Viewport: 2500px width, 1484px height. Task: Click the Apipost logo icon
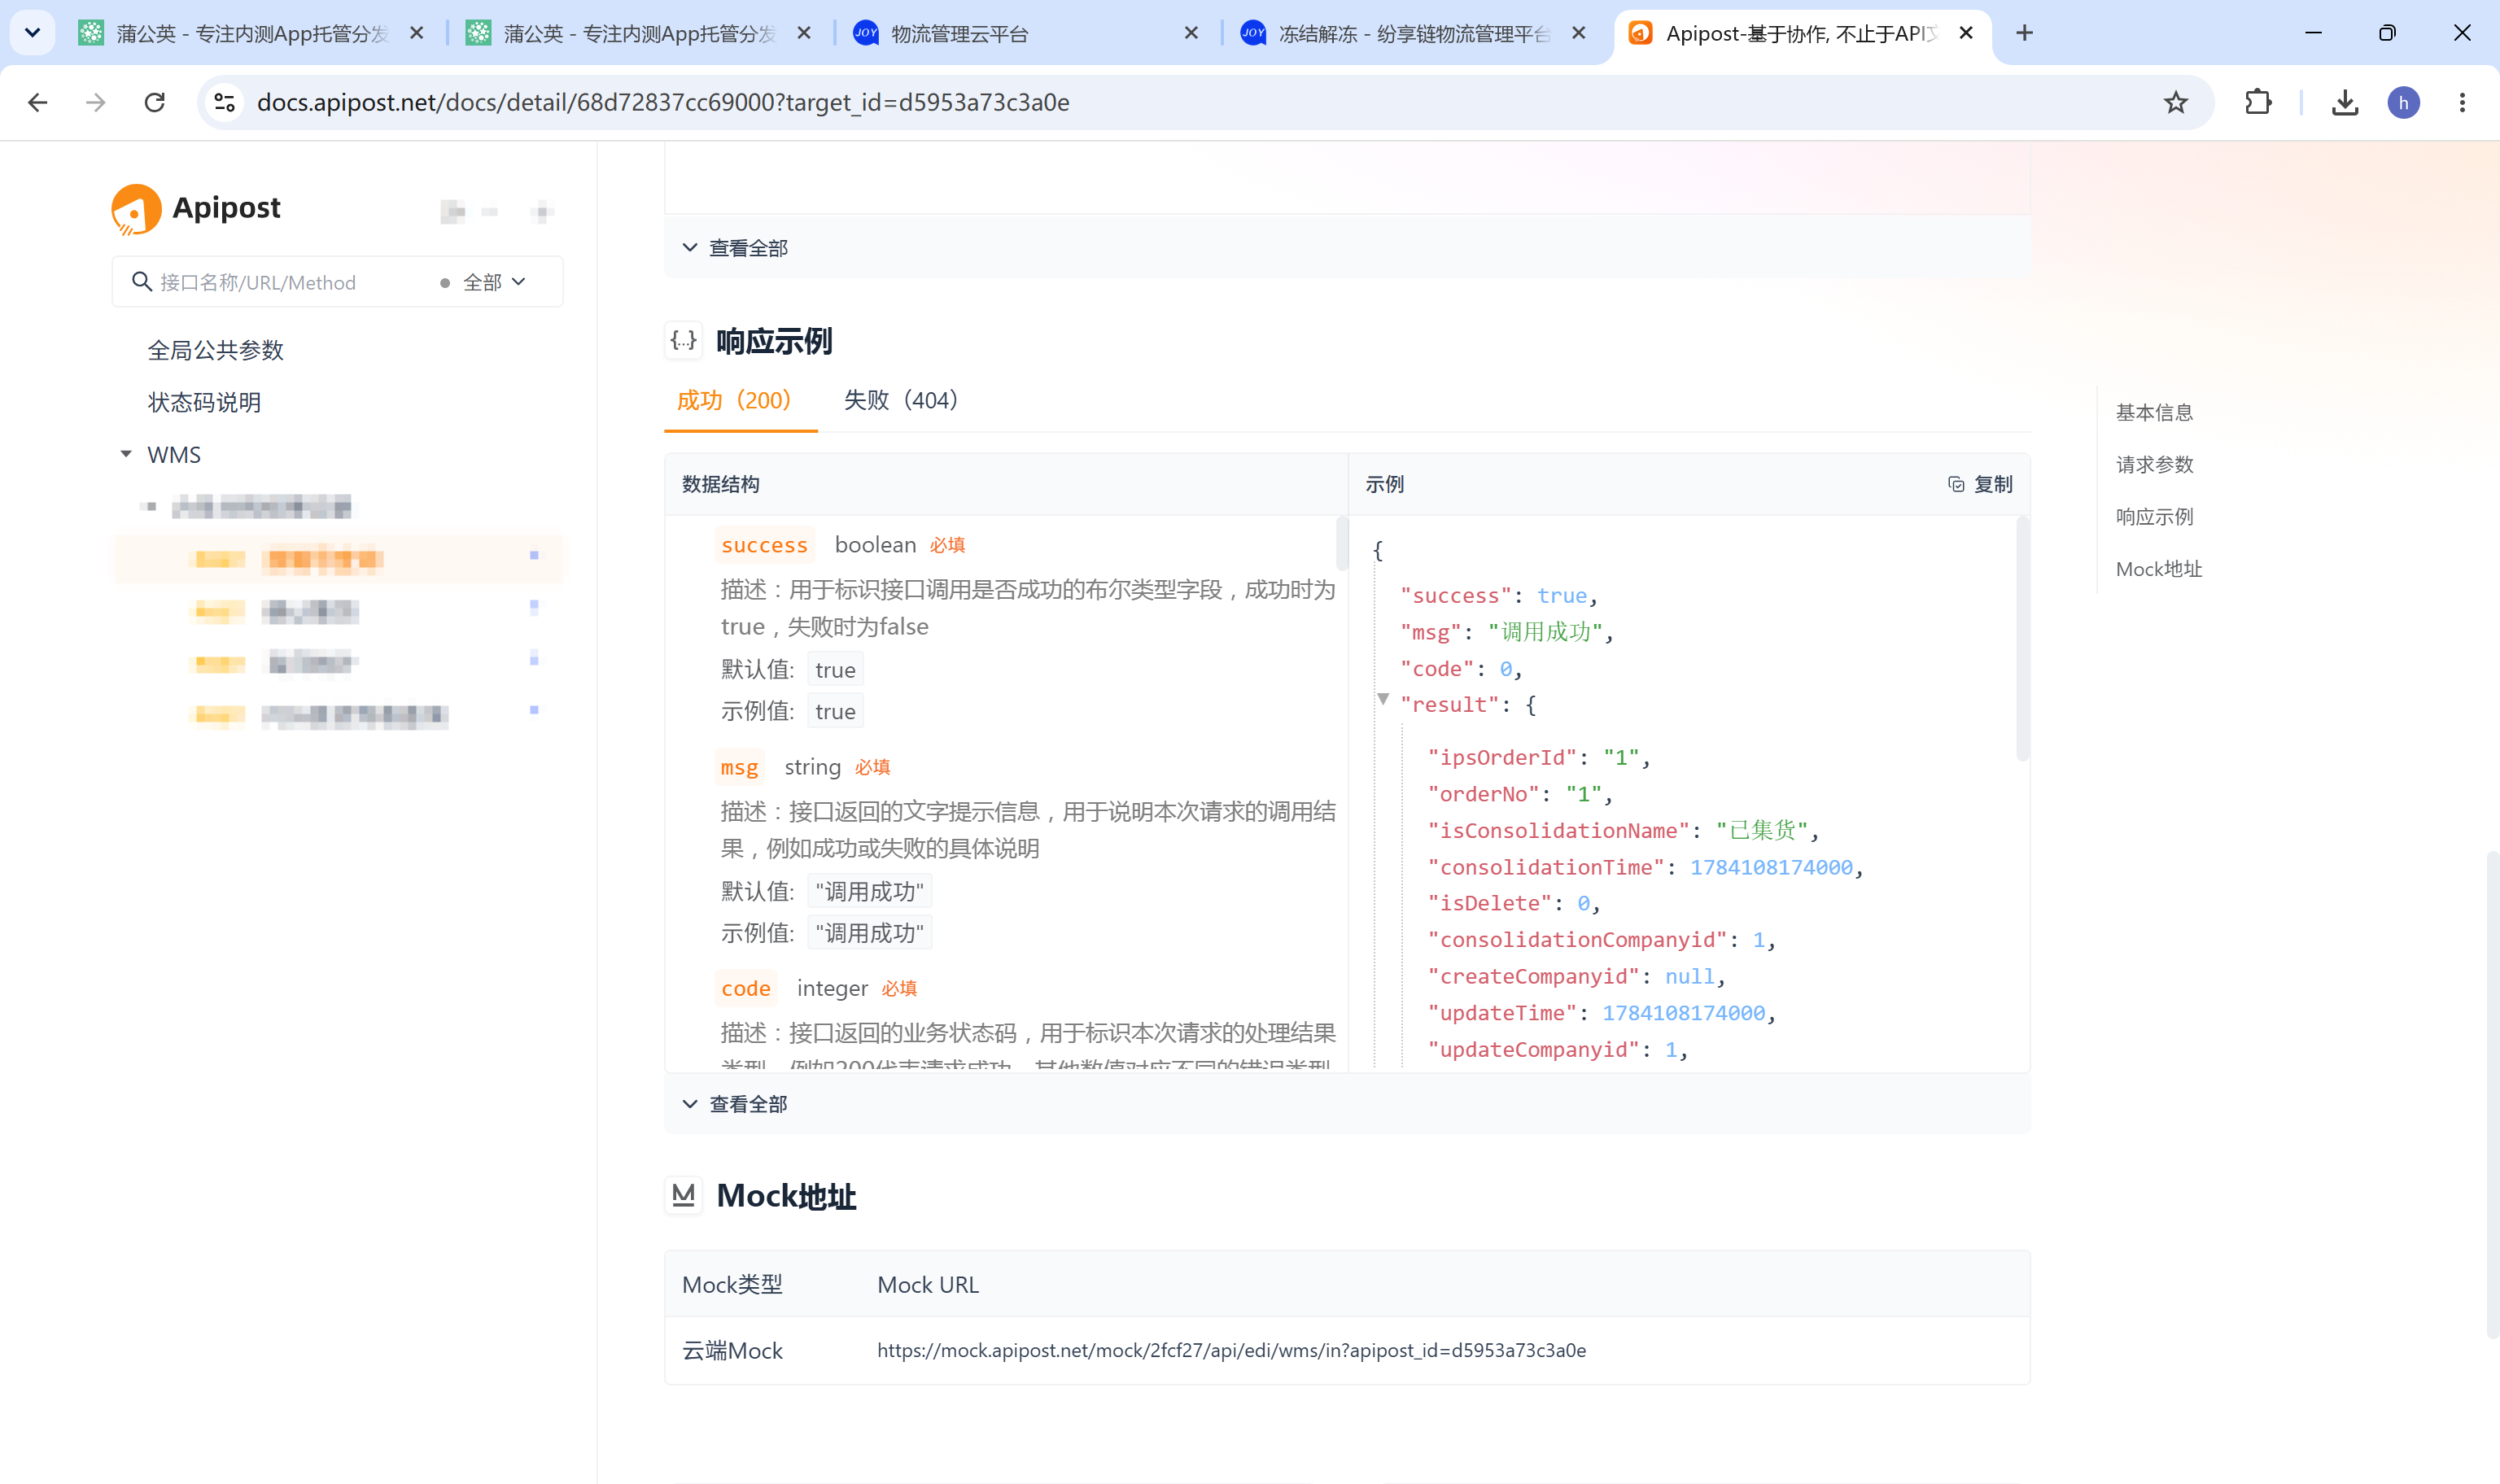pos(136,209)
